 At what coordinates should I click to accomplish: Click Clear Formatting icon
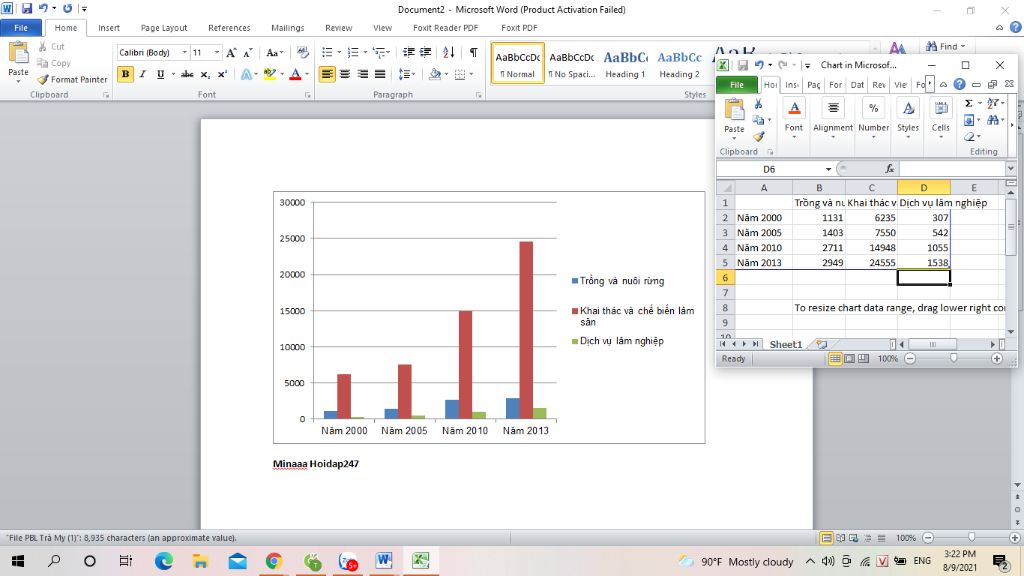coord(302,52)
